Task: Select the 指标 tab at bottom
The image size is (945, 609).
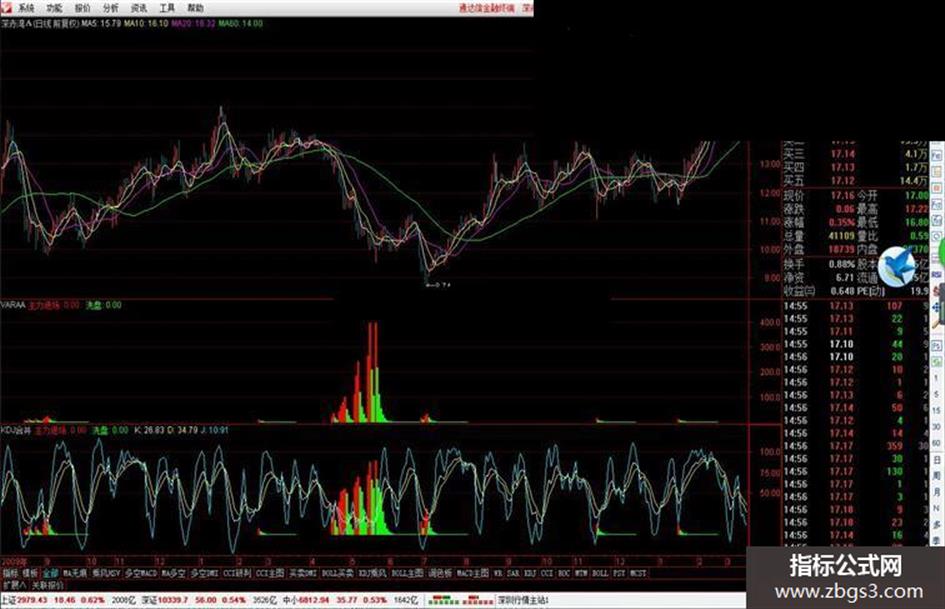Action: pos(8,573)
